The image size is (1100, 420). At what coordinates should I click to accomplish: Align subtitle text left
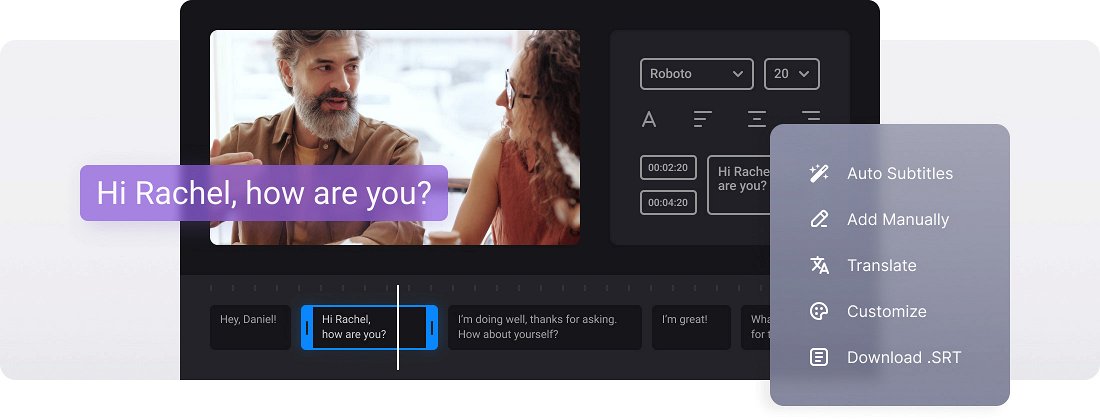(702, 119)
